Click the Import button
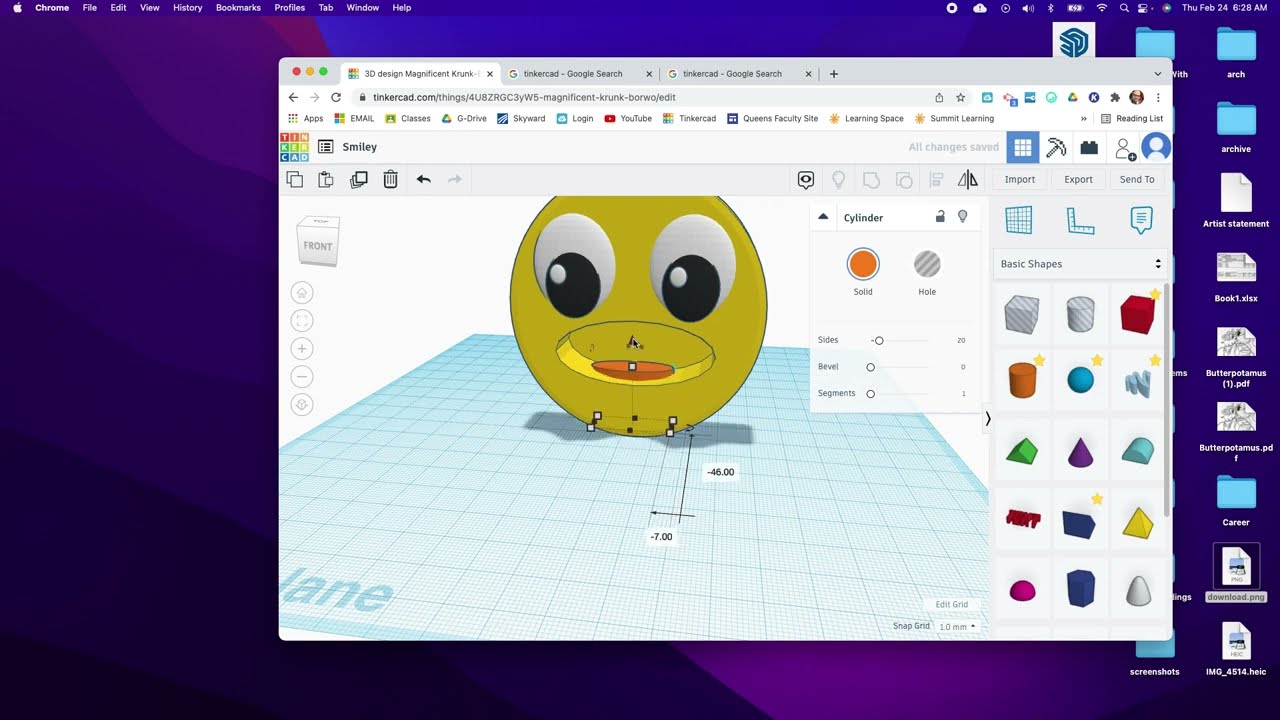This screenshot has width=1280, height=720. [1020, 179]
